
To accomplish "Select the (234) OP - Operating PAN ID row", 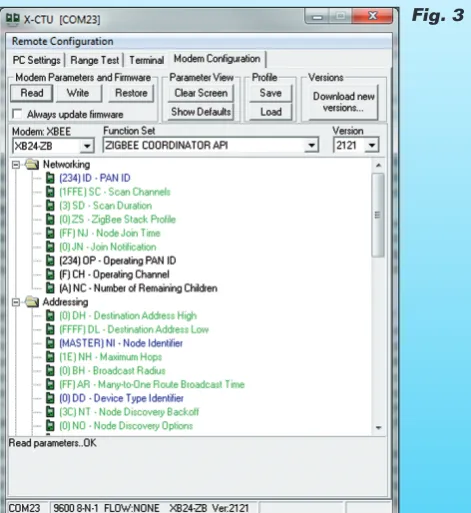I will 118,260.
